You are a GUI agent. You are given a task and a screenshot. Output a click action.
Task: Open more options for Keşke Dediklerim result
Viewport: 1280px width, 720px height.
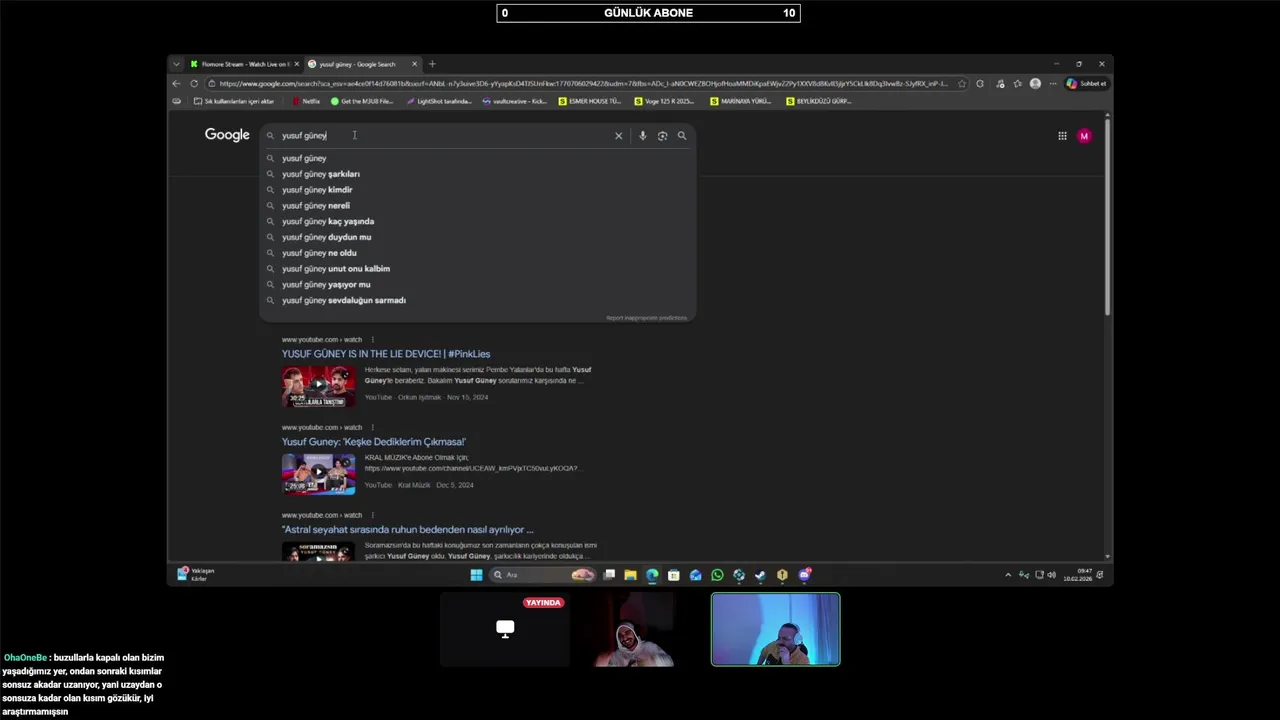(372, 428)
